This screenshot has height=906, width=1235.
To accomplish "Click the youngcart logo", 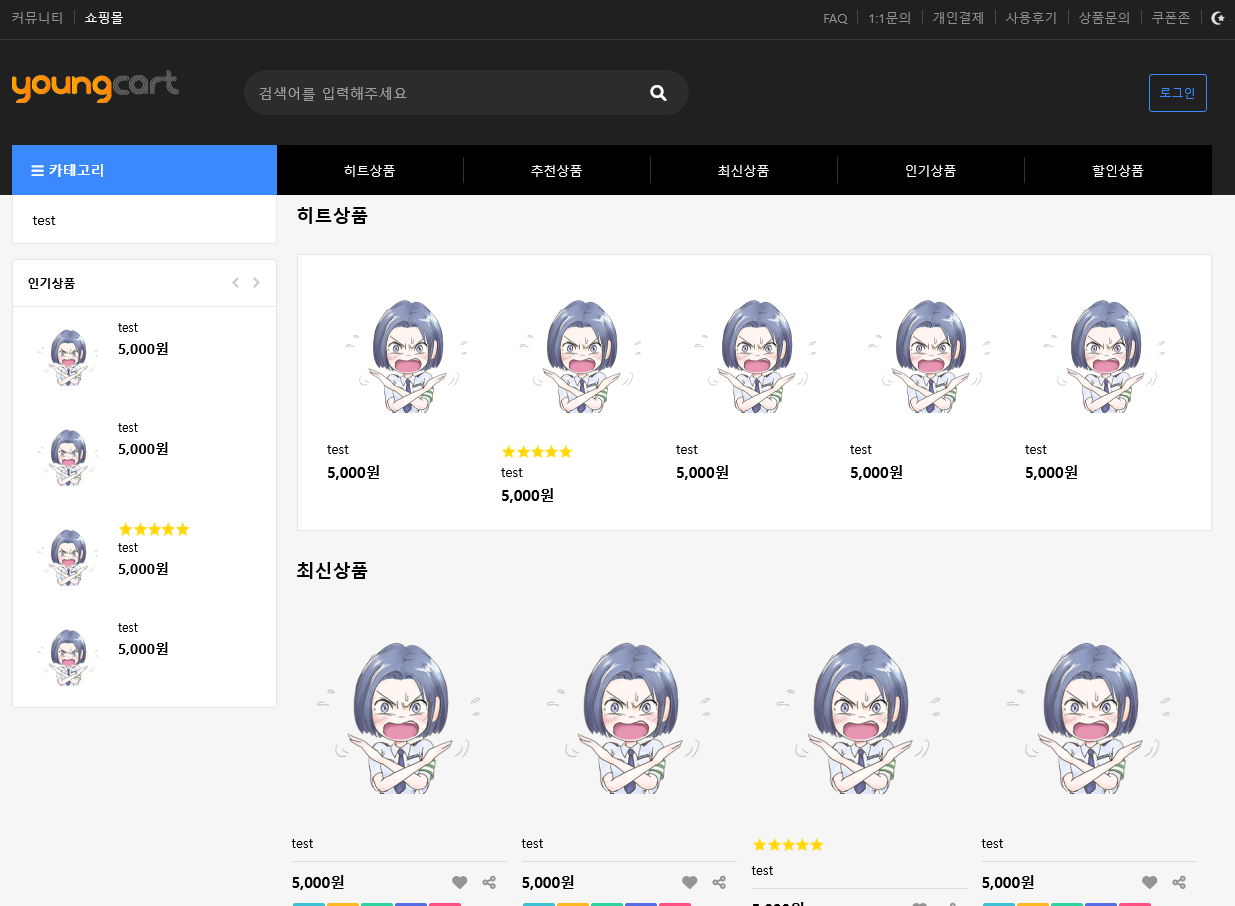I will click(x=95, y=86).
